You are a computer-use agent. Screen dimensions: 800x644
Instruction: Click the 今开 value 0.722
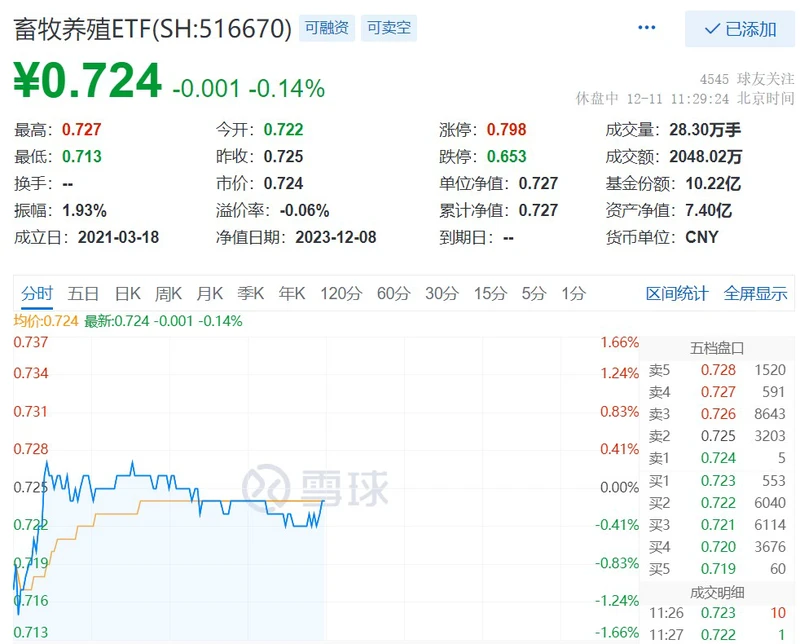[283, 130]
